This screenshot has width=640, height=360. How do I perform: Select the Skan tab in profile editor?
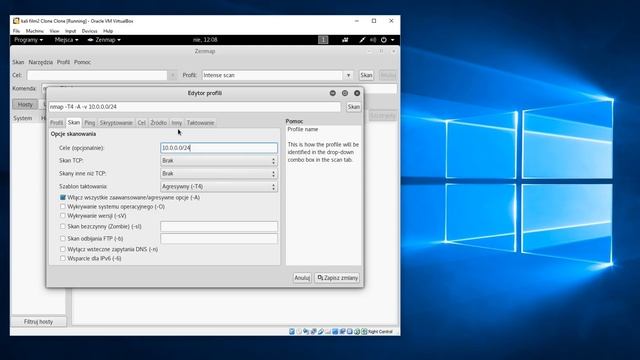click(x=74, y=122)
